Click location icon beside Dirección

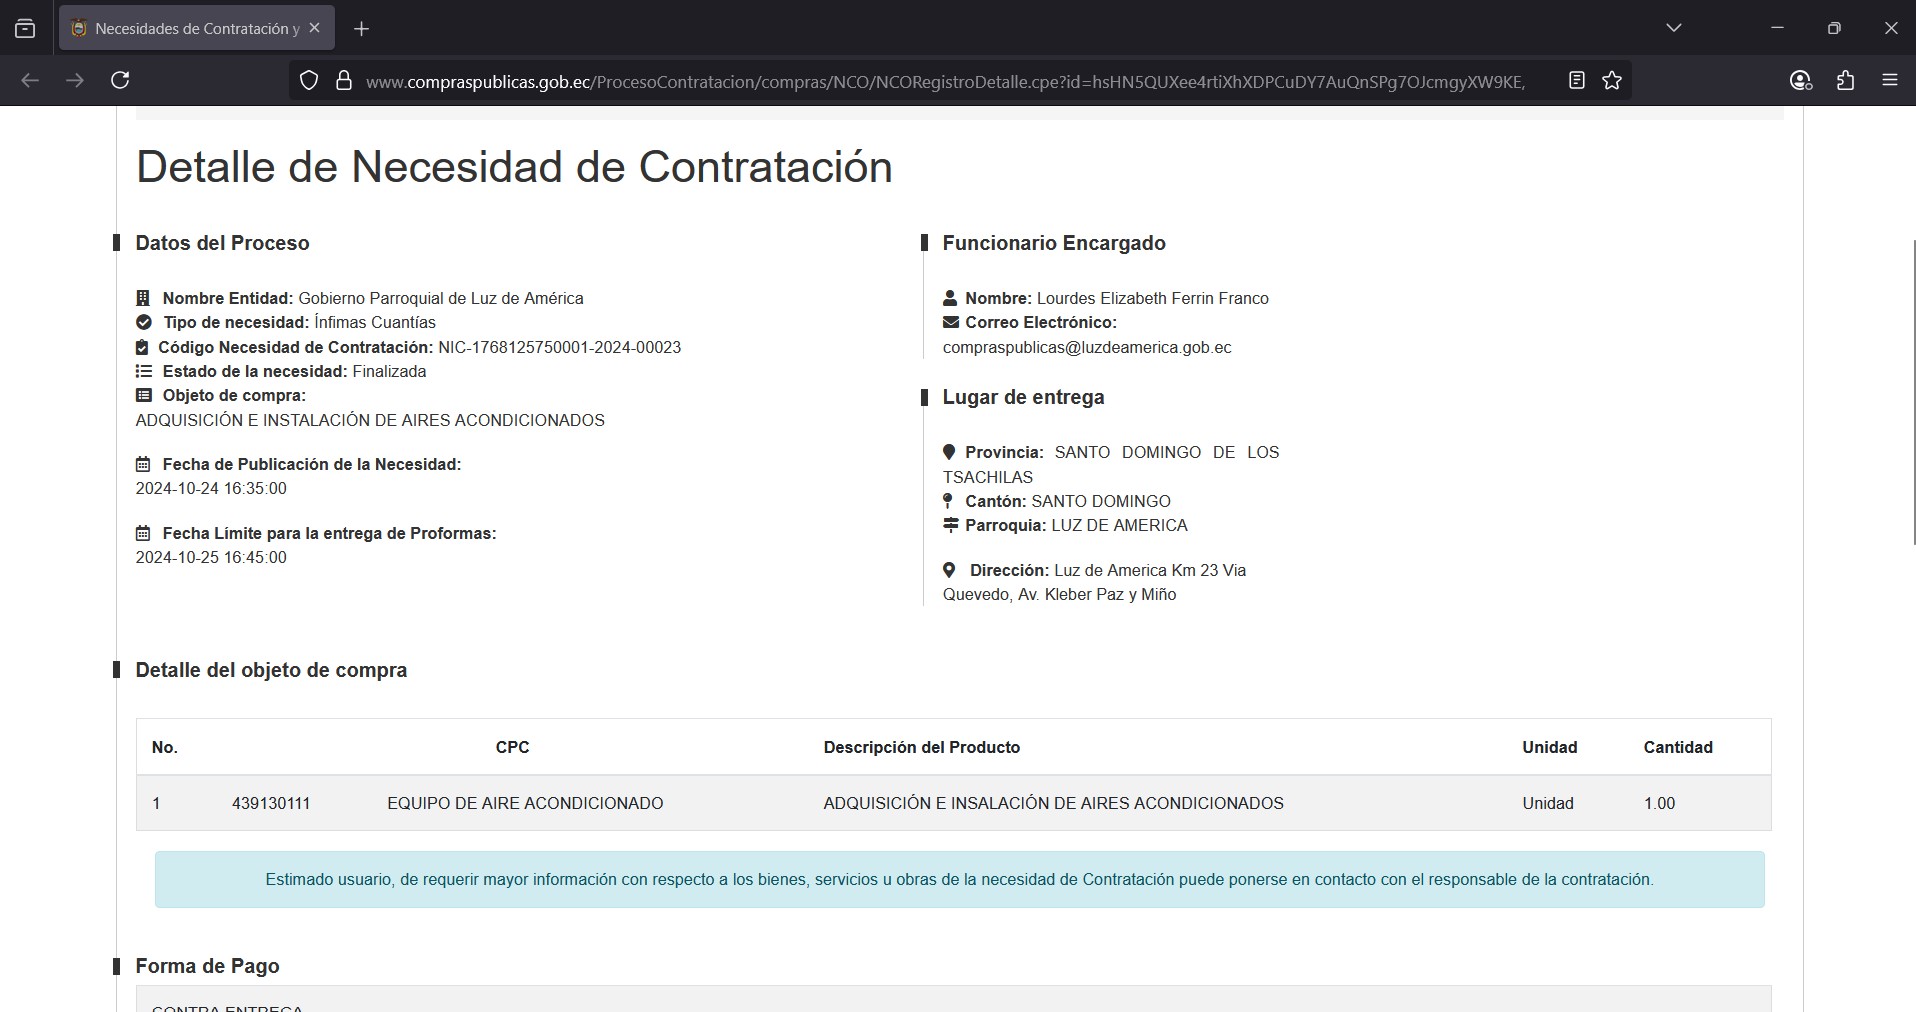point(949,570)
